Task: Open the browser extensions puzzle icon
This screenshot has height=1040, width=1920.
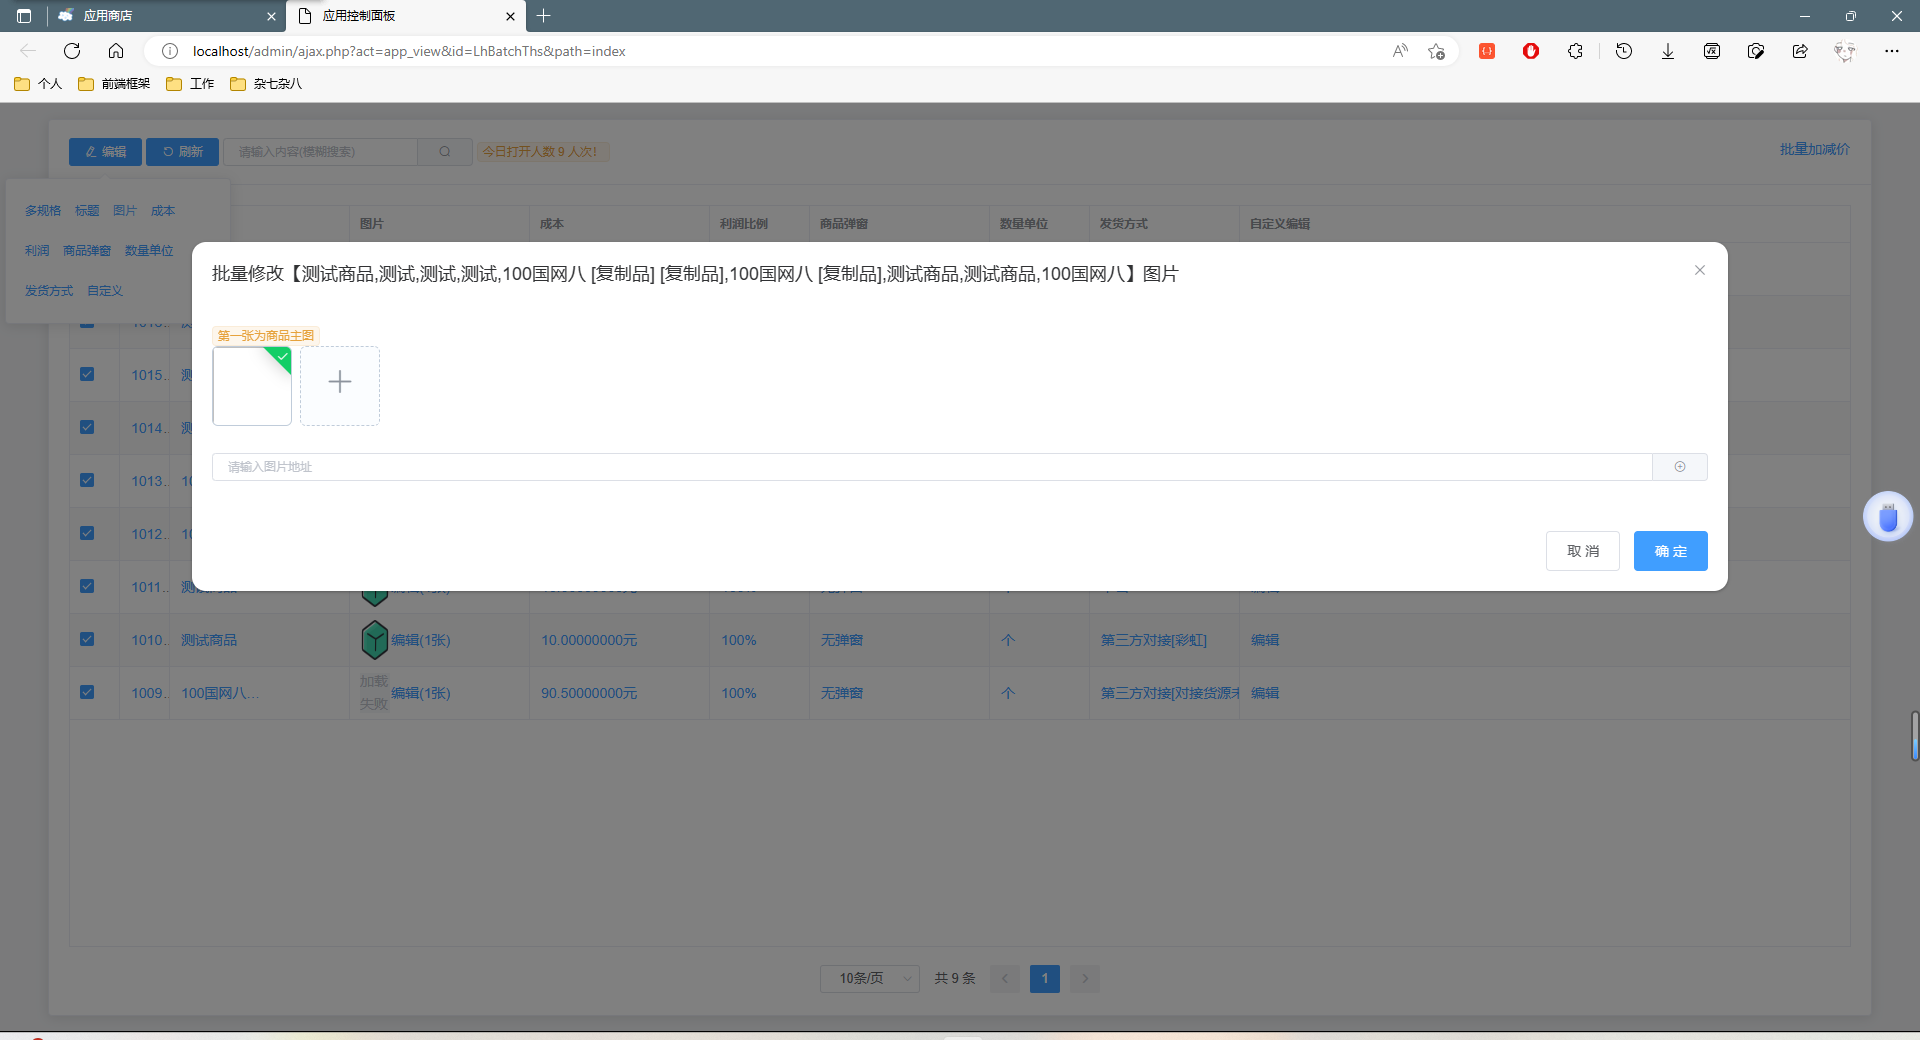Action: (1575, 51)
